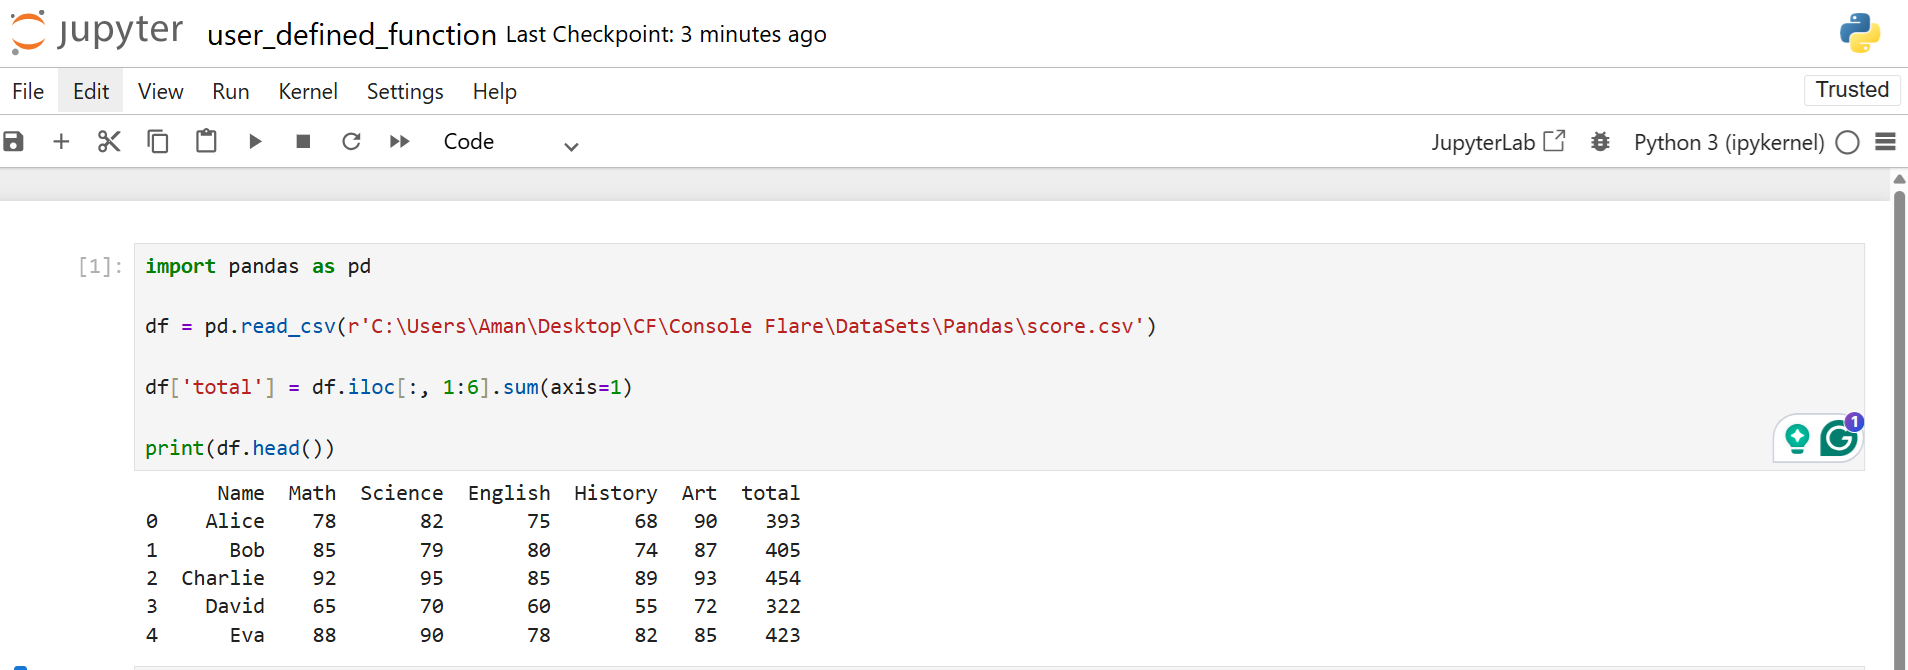Cut the selected cell using scissors icon
The width and height of the screenshot is (1908, 670).
coord(109,142)
